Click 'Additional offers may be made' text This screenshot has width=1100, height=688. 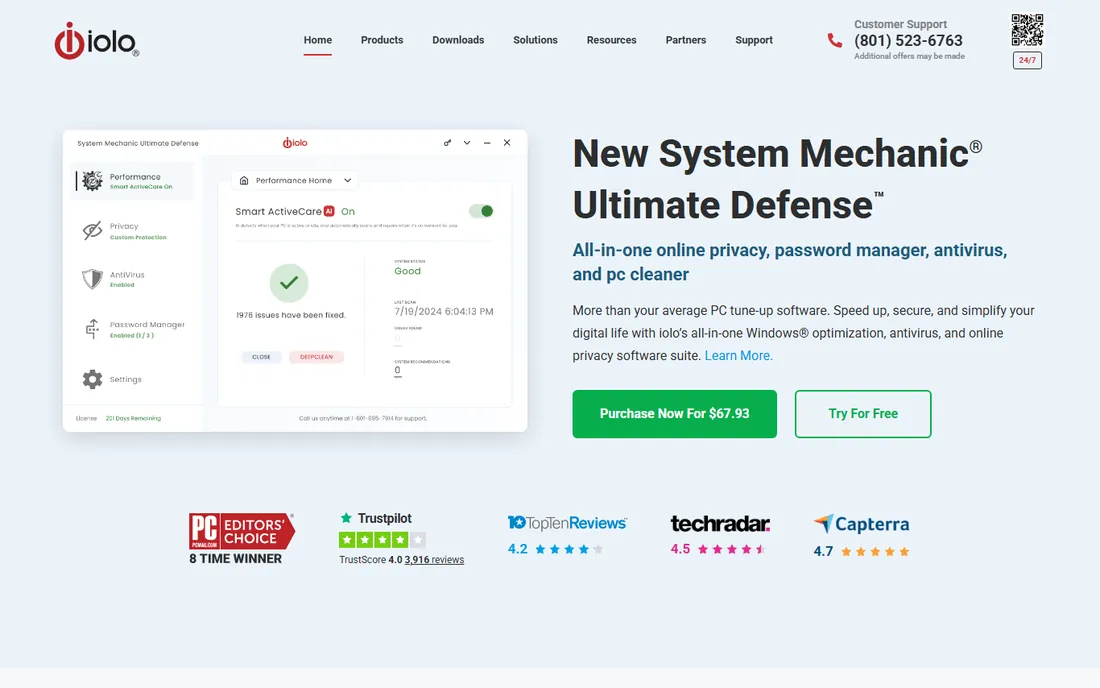click(x=909, y=56)
